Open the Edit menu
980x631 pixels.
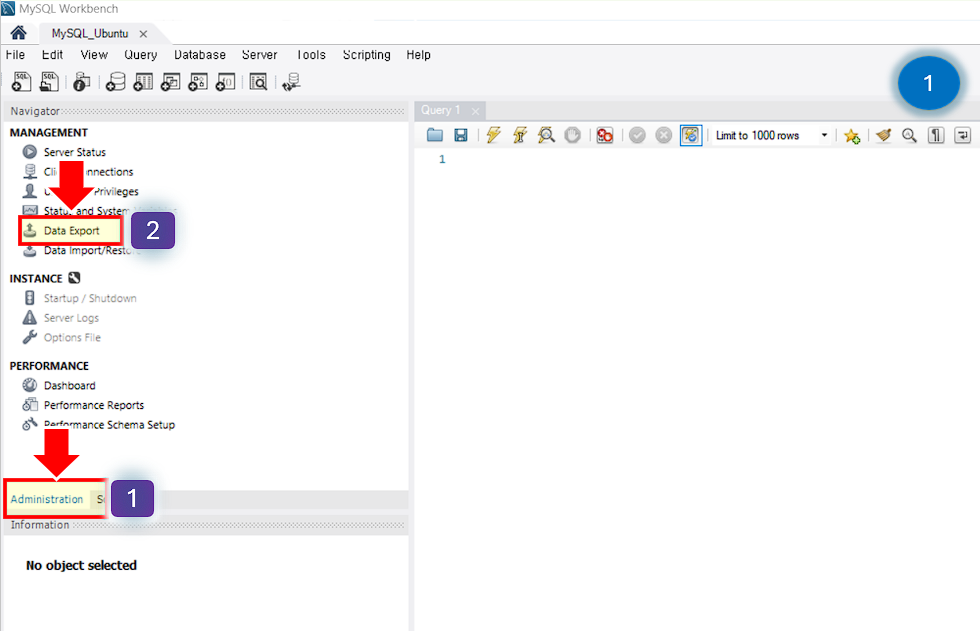coord(52,55)
